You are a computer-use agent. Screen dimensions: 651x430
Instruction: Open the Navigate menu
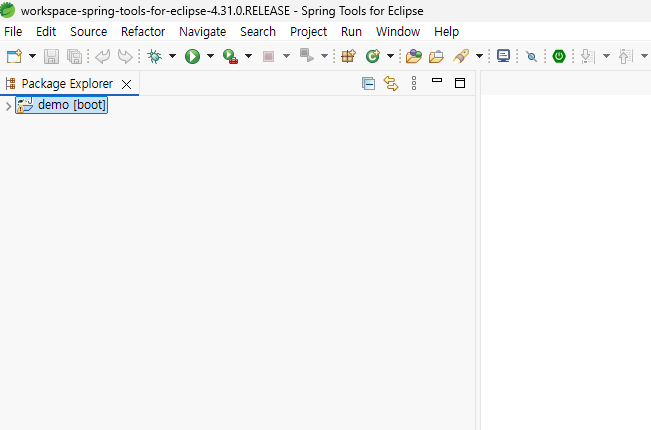[x=202, y=31]
